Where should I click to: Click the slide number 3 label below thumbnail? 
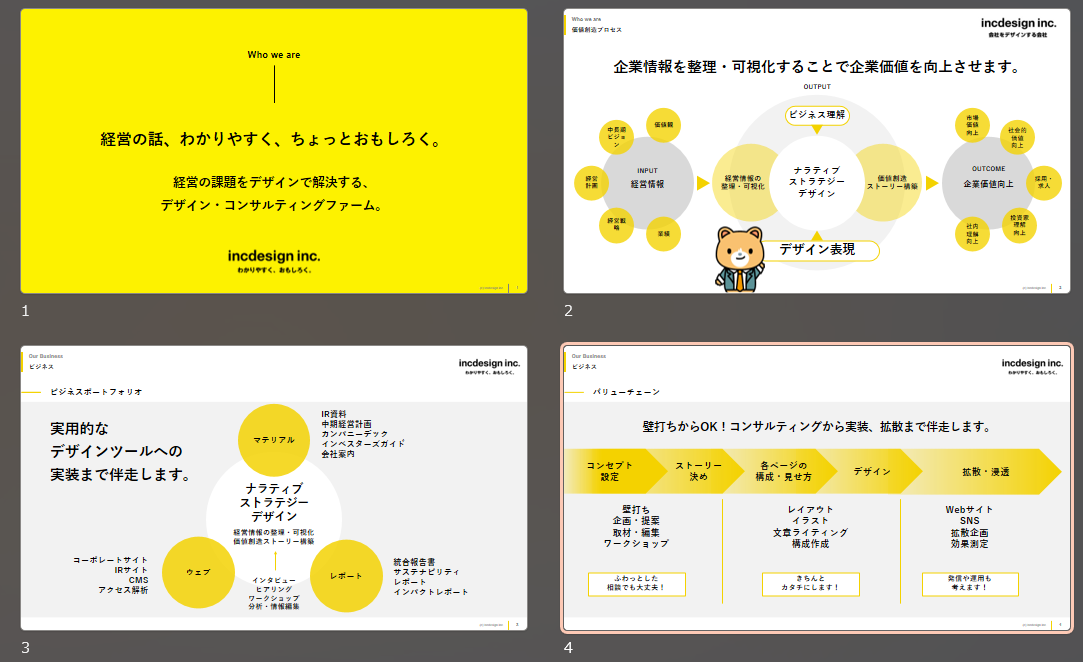pos(26,648)
